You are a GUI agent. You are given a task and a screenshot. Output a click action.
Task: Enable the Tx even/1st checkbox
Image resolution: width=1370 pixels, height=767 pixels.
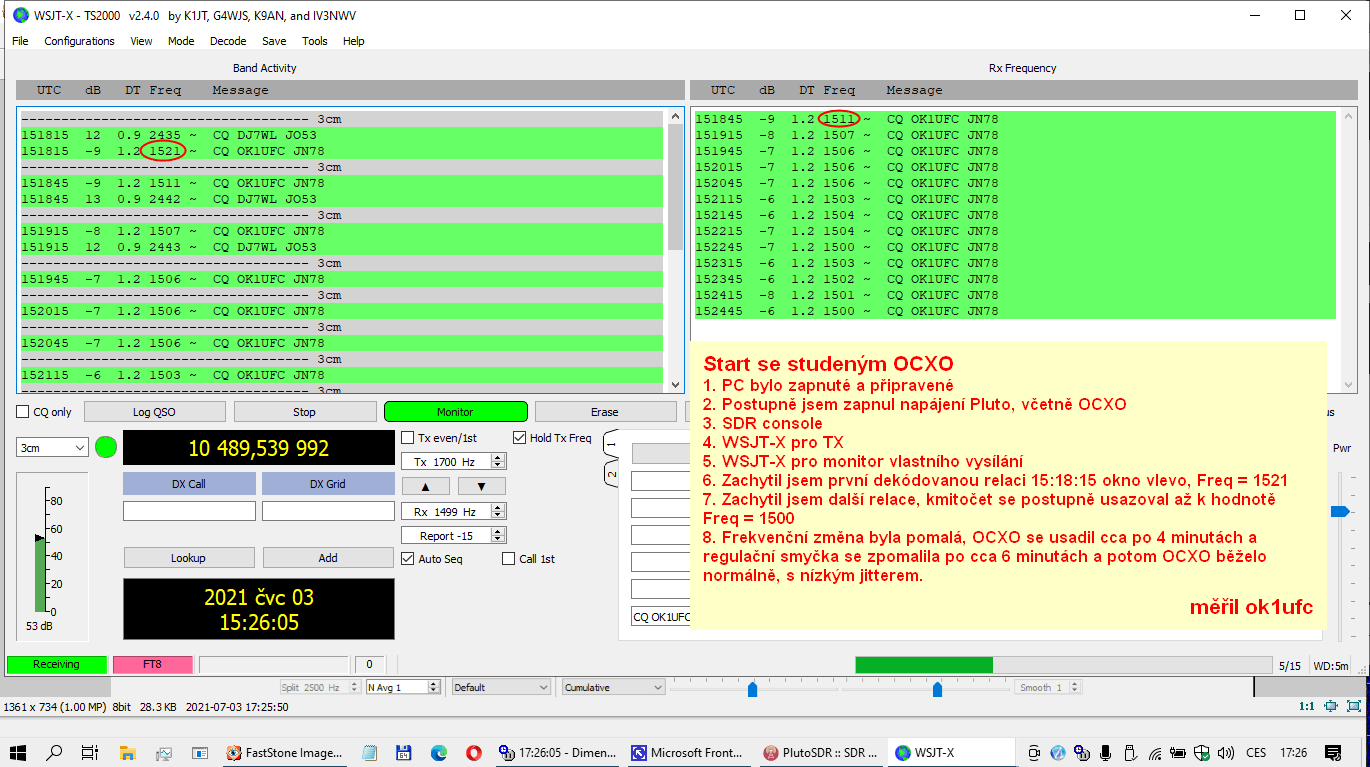(408, 438)
